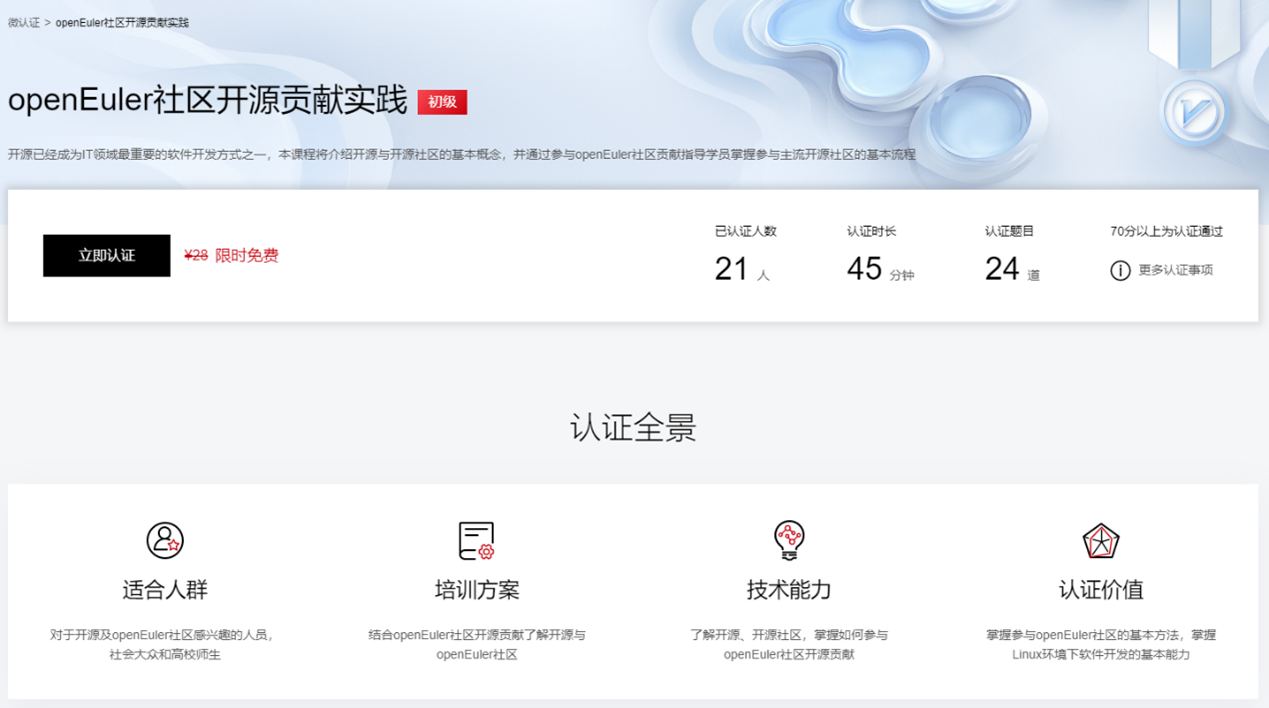Click the 培训方案 certificate icon
The height and width of the screenshot is (708, 1269).
pyautogui.click(x=476, y=540)
